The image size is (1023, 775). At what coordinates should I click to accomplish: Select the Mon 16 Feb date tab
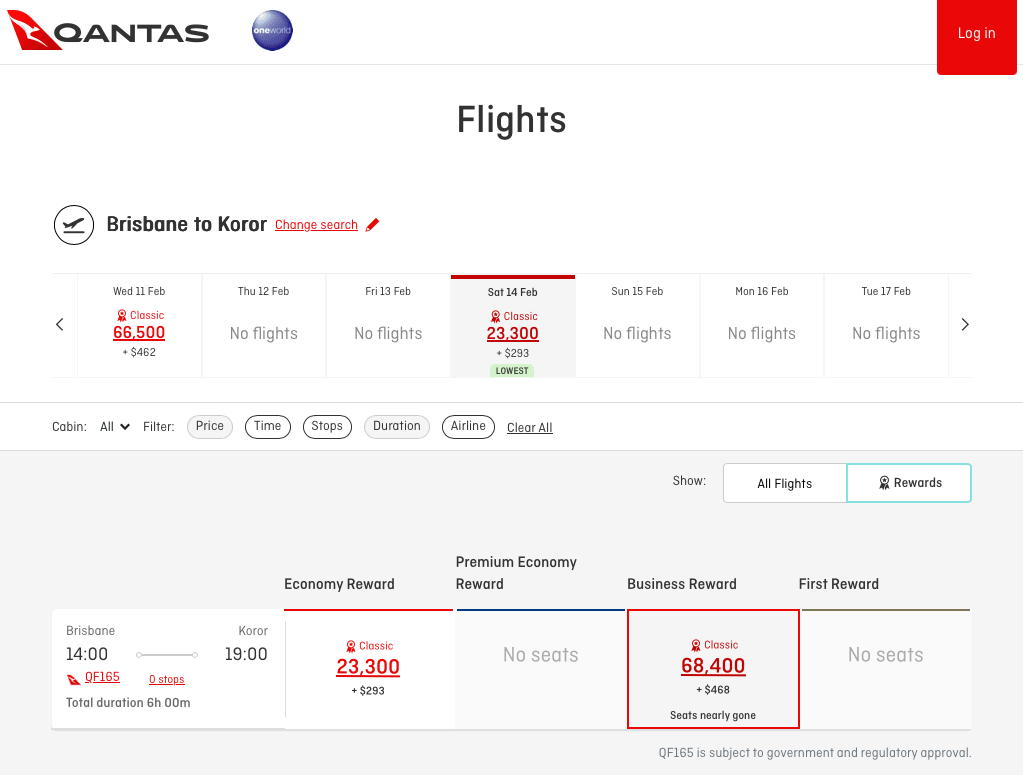(762, 325)
